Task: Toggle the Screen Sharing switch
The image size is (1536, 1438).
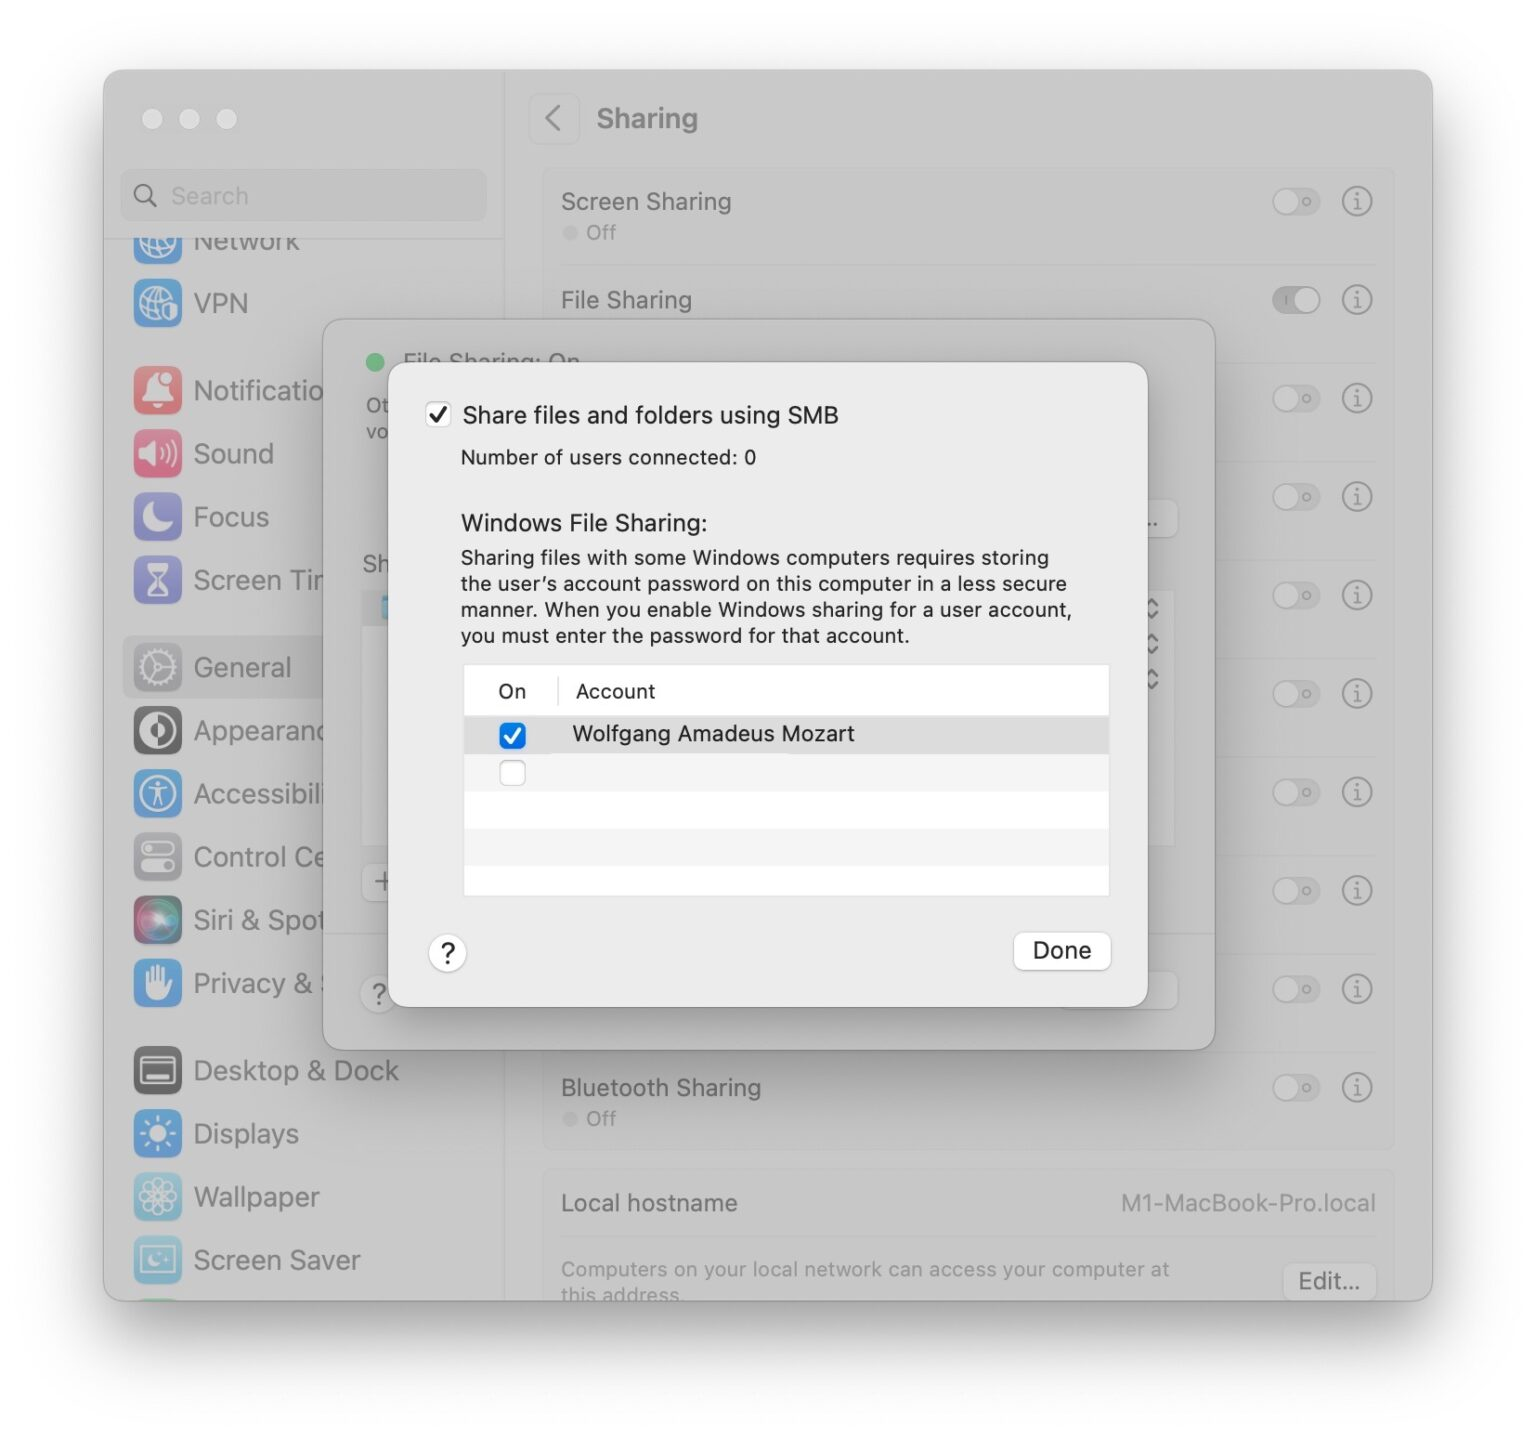Action: [1296, 201]
